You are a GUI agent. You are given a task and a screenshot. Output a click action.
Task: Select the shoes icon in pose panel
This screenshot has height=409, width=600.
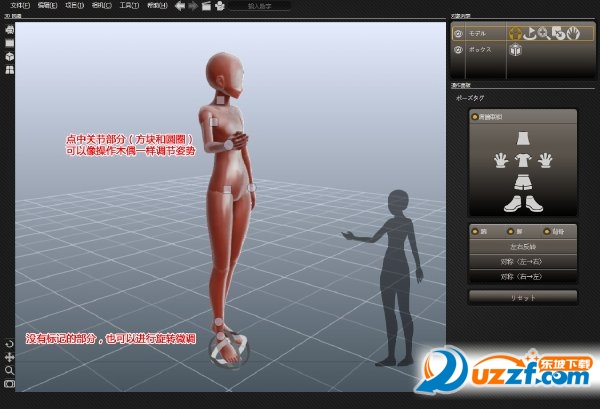(x=523, y=204)
